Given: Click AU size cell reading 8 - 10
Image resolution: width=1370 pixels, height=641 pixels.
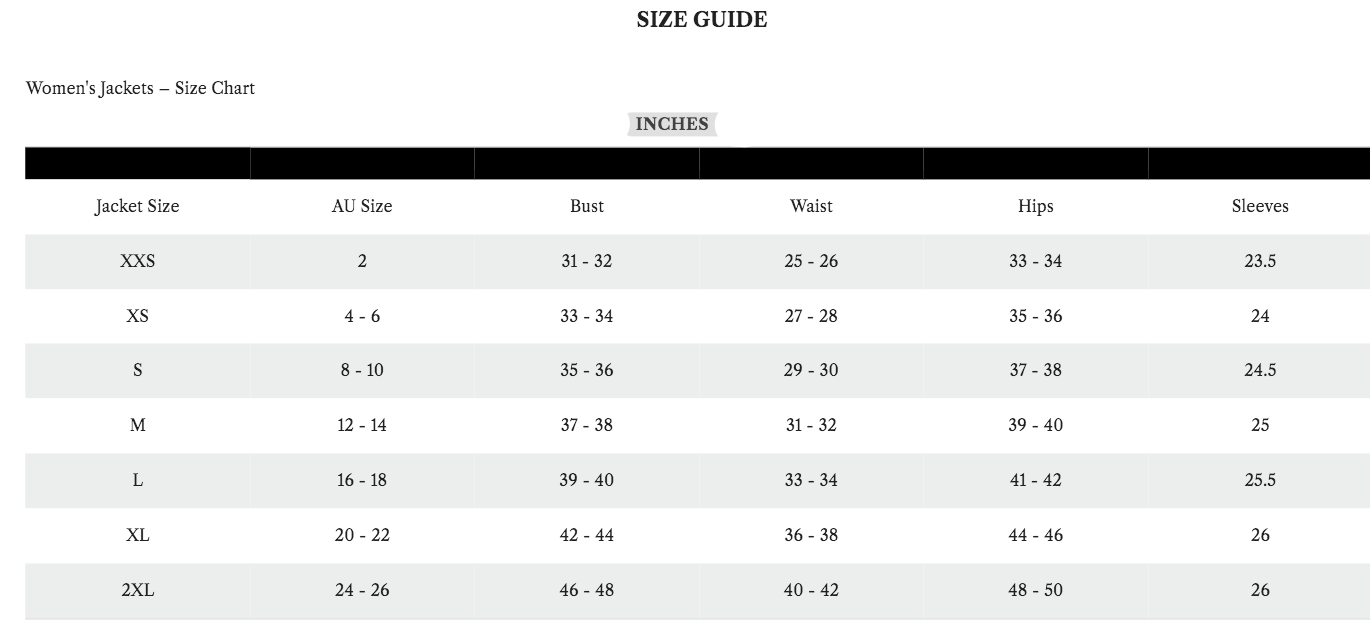Looking at the screenshot, I should (x=362, y=370).
